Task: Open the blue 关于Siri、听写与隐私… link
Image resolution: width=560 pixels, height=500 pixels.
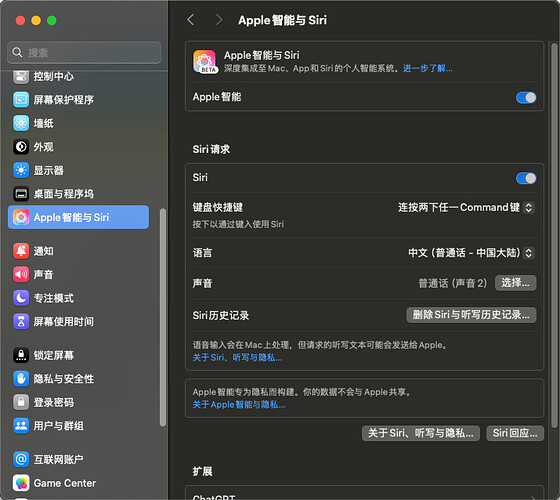Action: 238,358
